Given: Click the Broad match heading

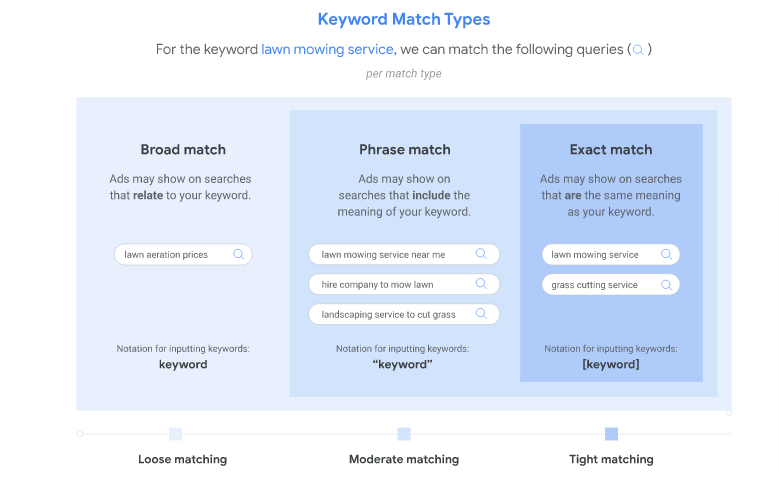Looking at the screenshot, I should click(x=183, y=149).
